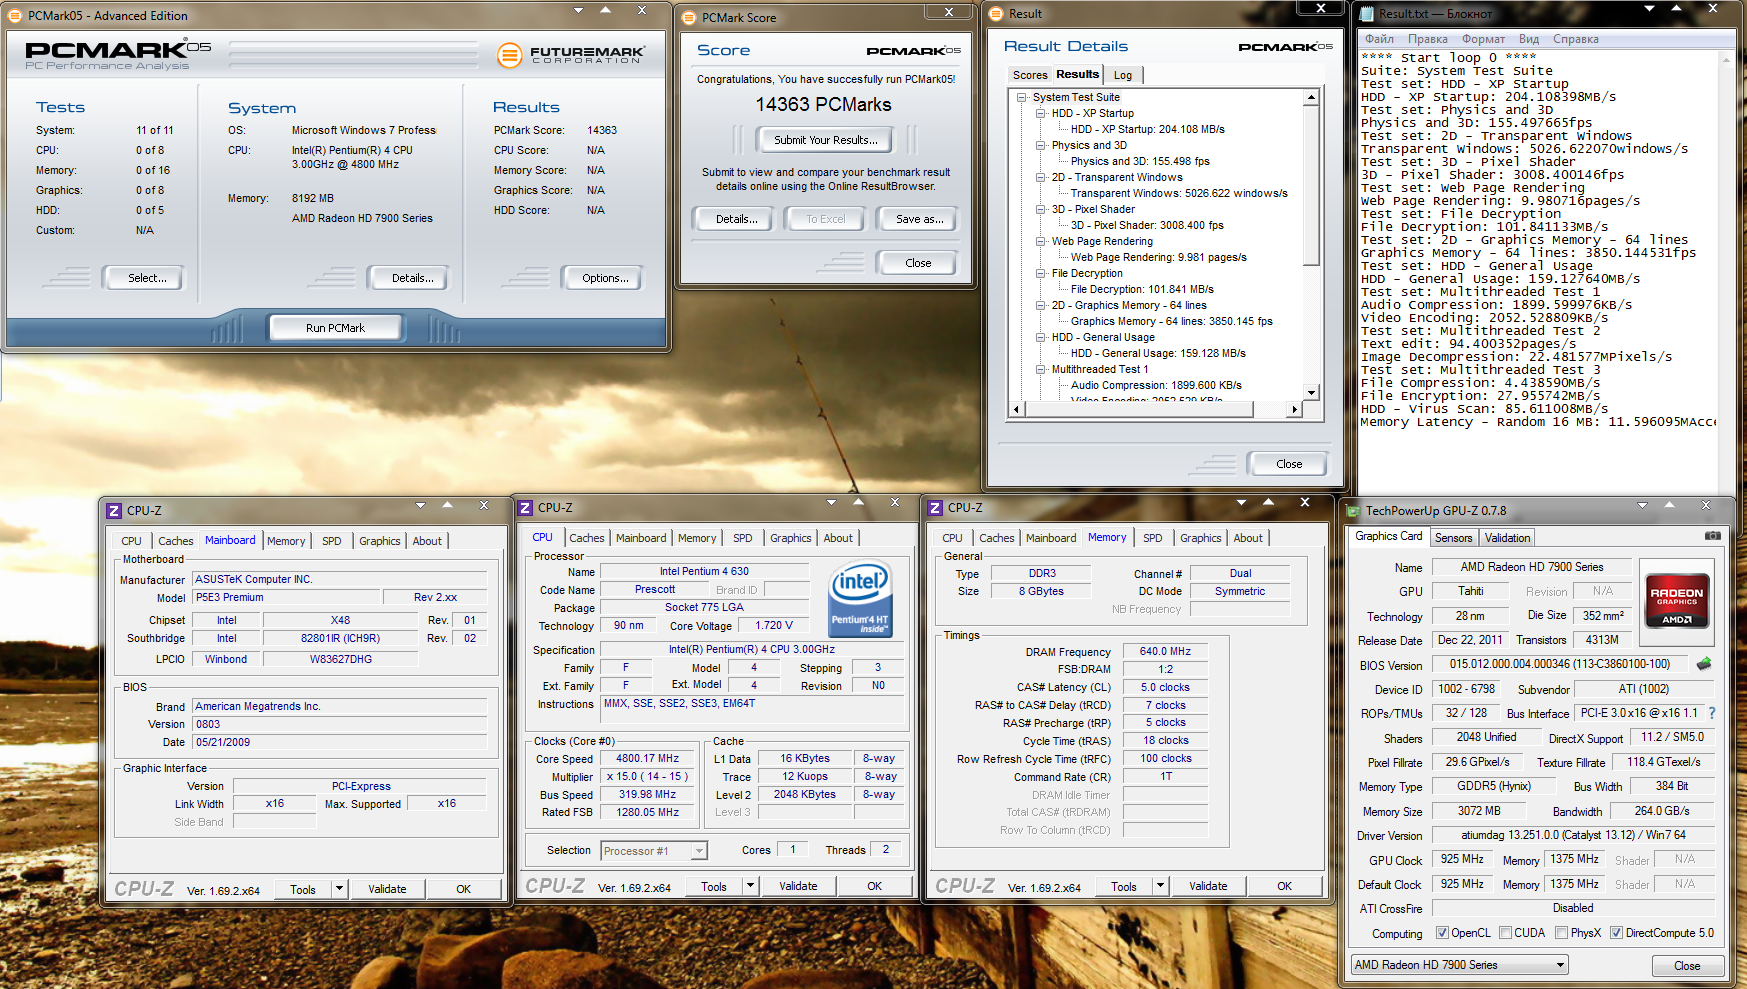1747x989 pixels.
Task: Click the Intel Pentium 4 HT logo
Action: [859, 598]
